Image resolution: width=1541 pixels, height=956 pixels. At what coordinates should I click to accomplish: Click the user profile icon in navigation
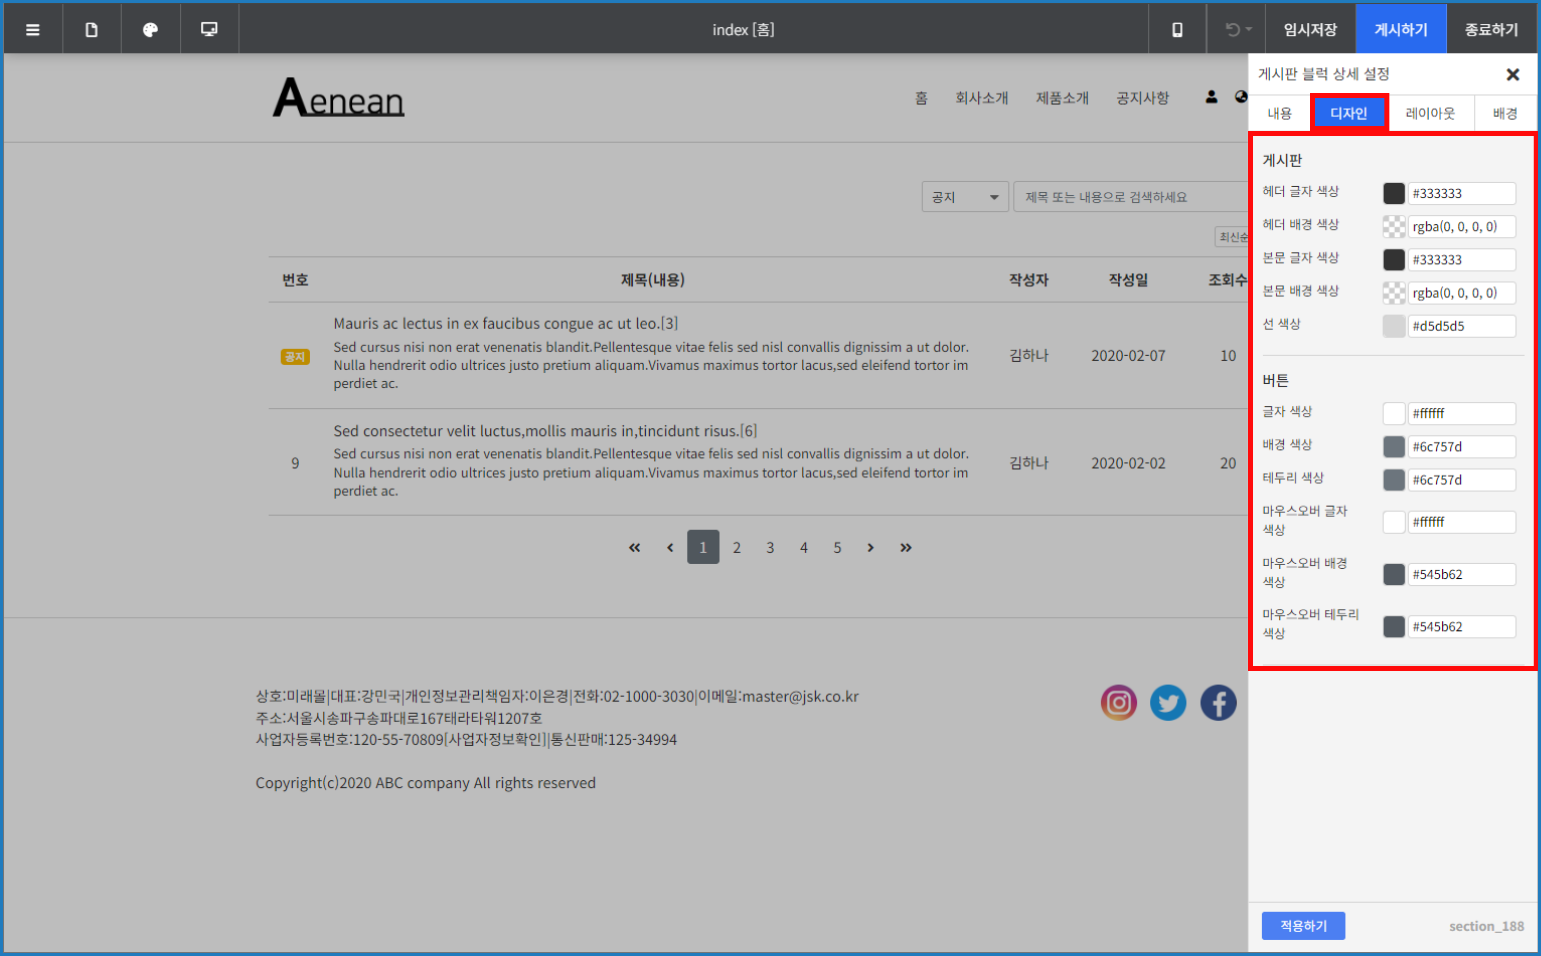click(x=1211, y=97)
